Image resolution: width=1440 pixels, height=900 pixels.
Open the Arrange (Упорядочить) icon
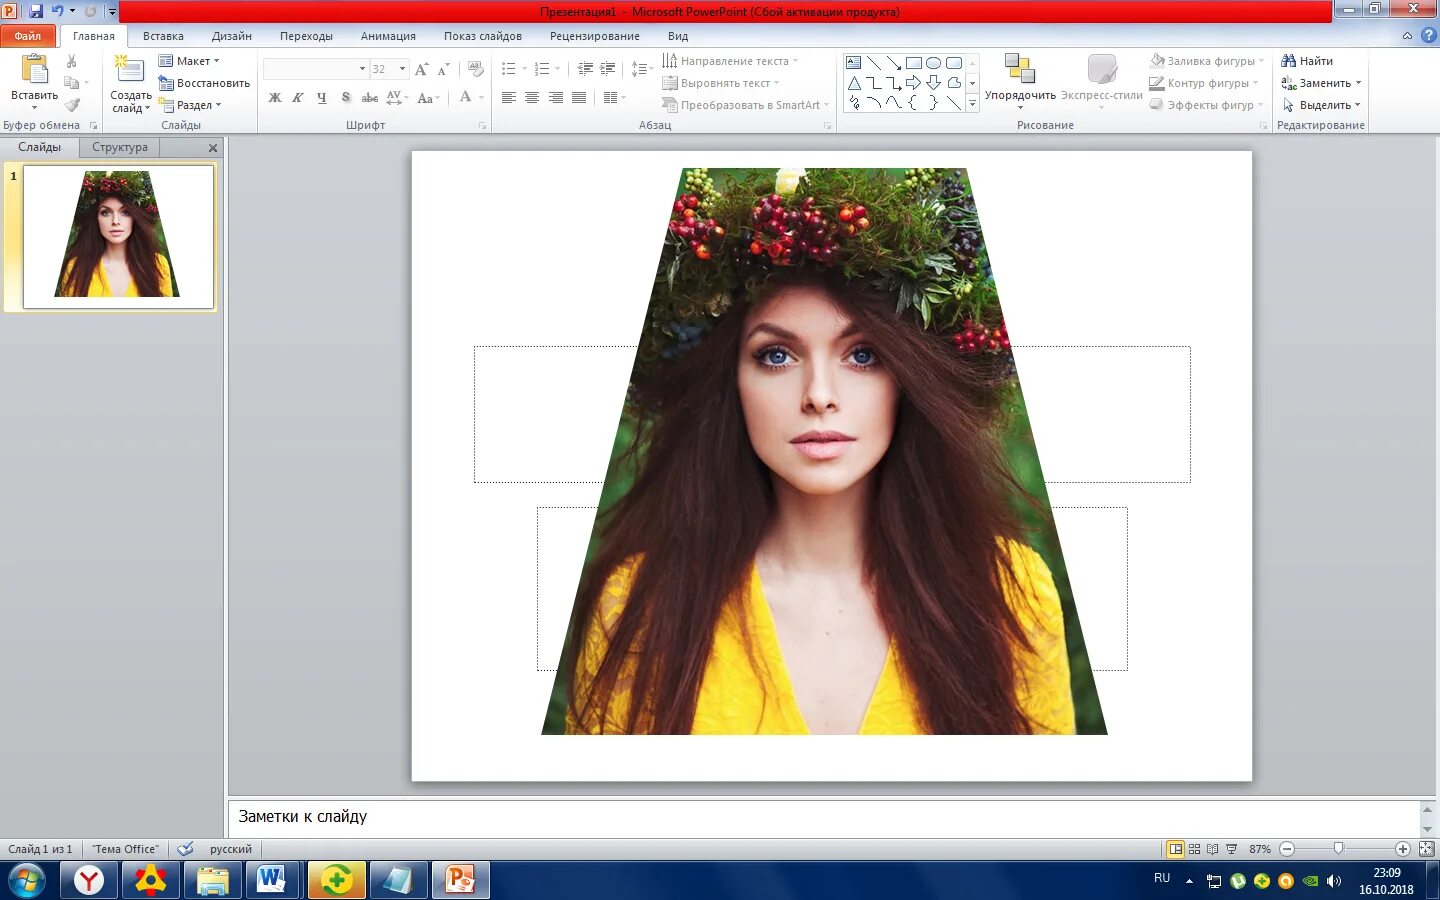(1020, 77)
